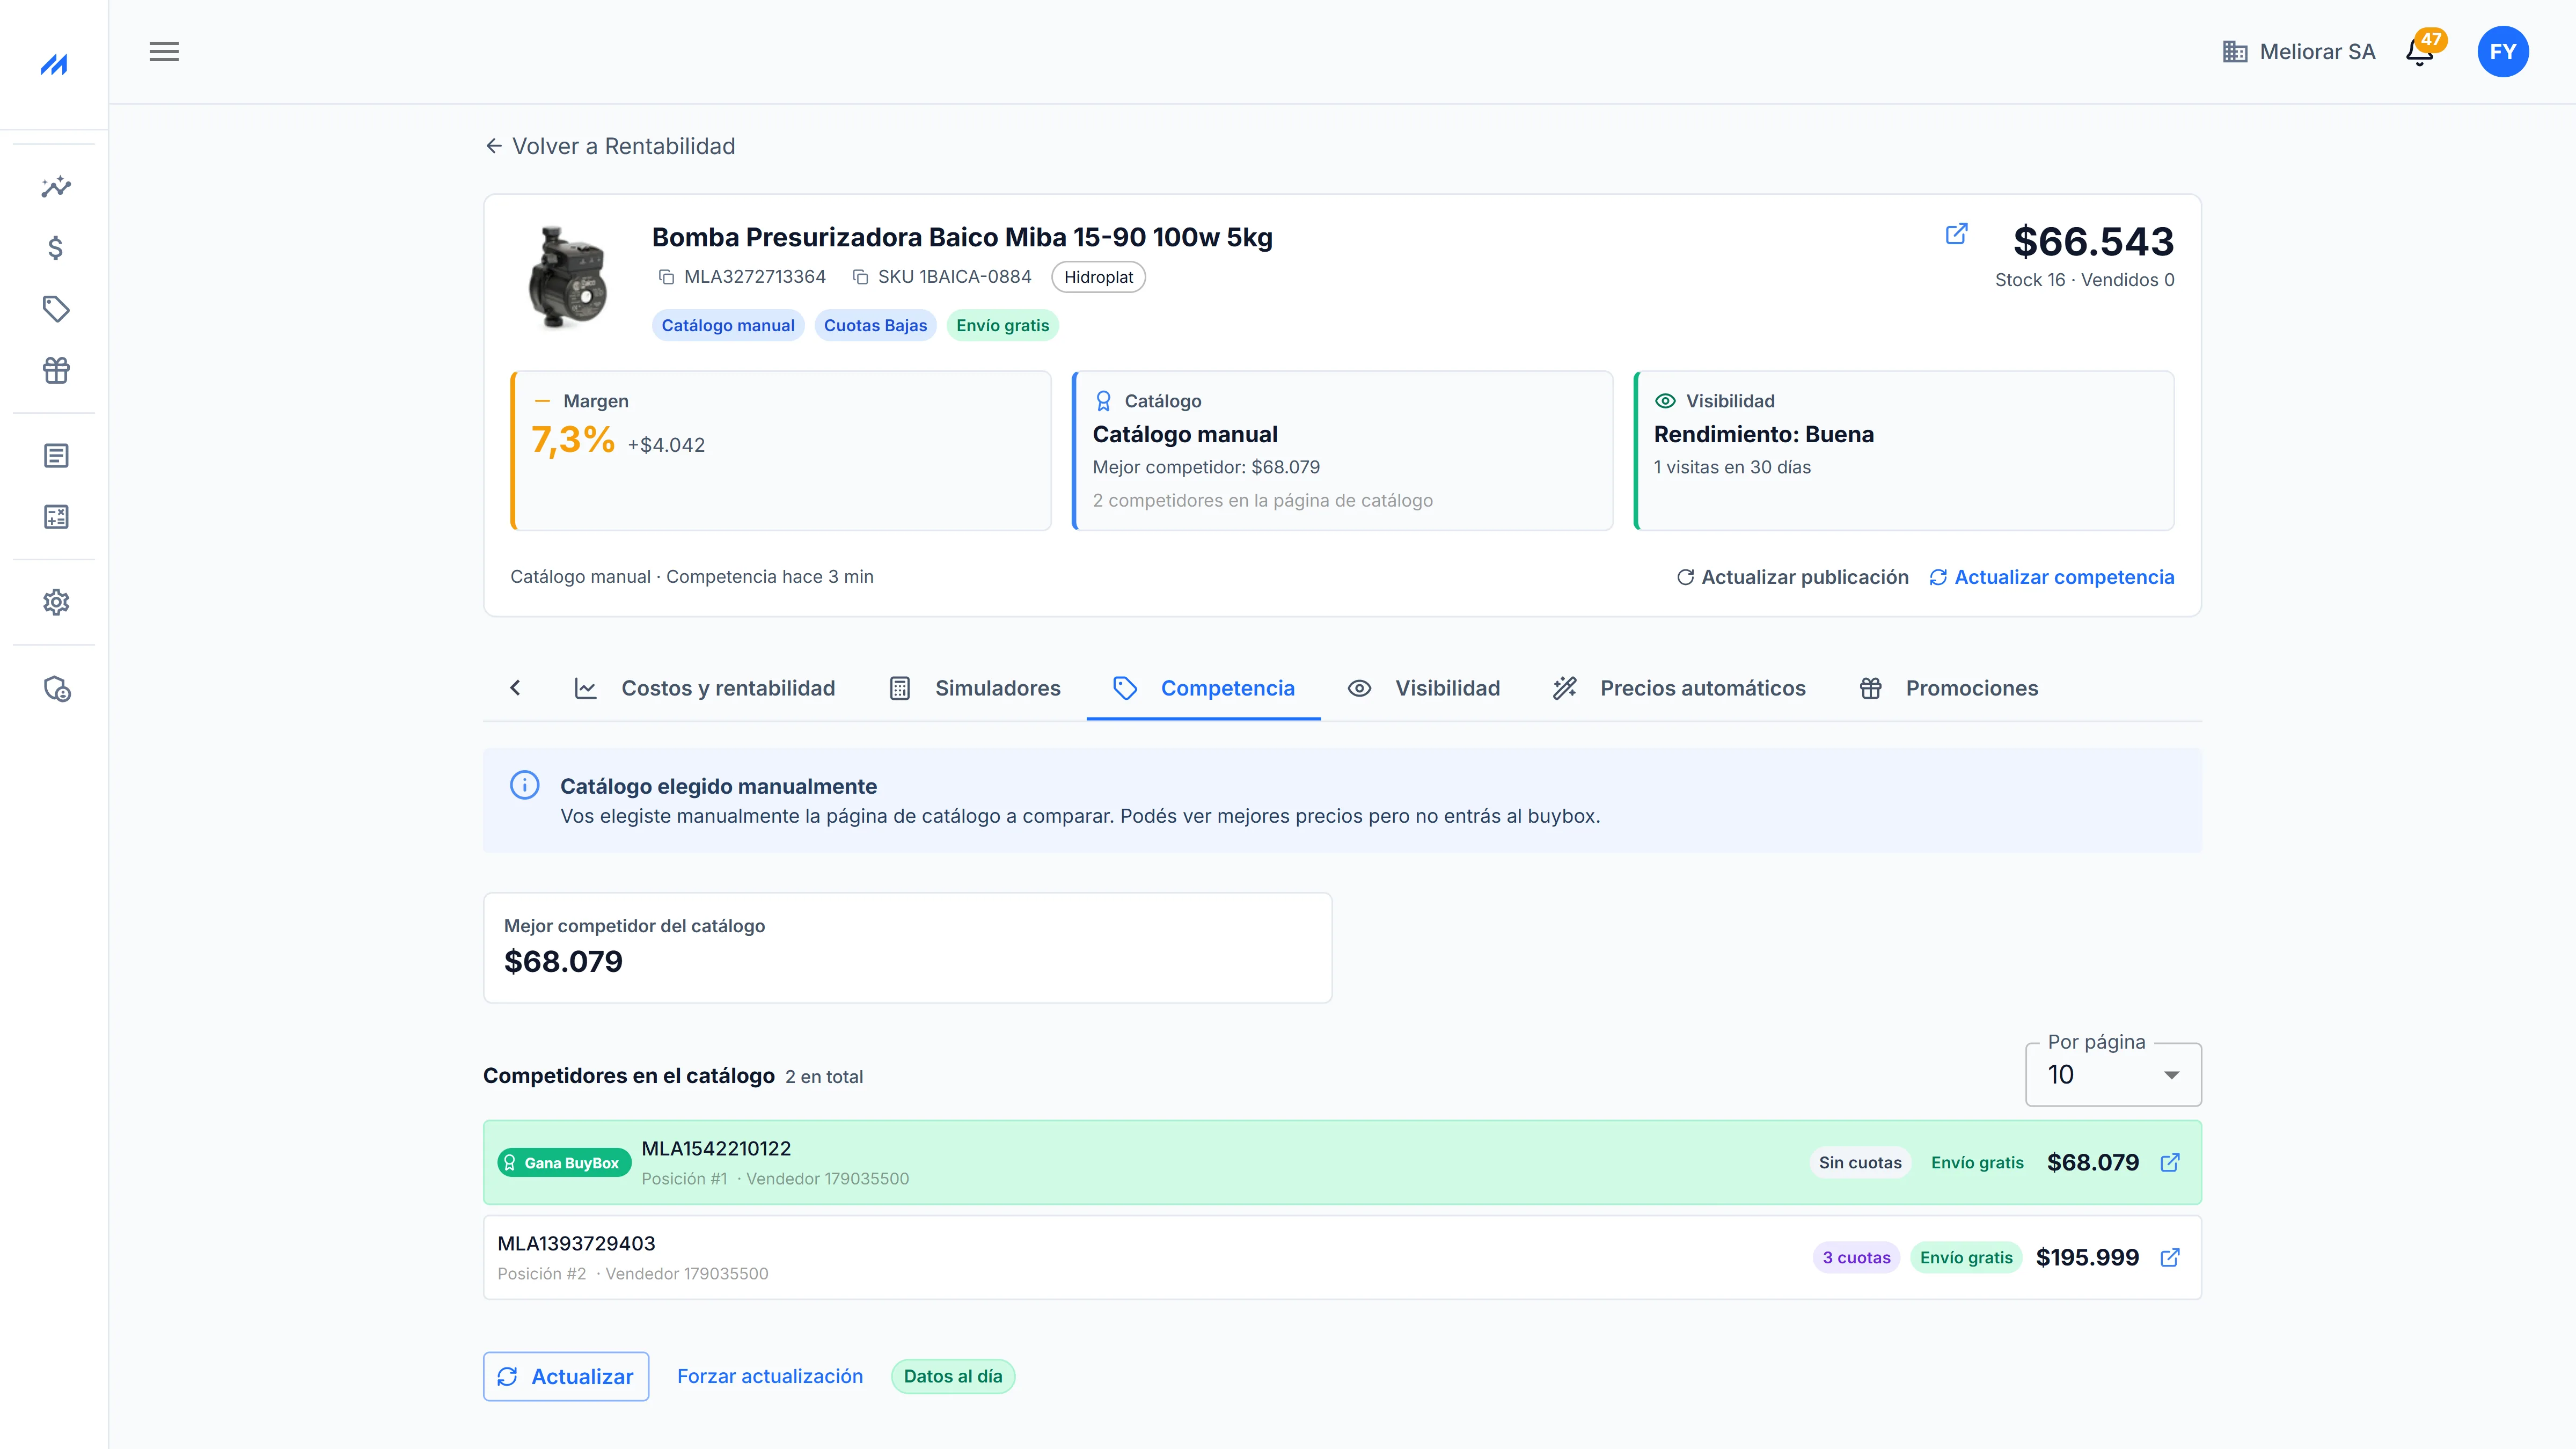Screen dimensions: 2576x1449
Task: Copy the SKU 1BAICA-0884 code
Action: [860, 277]
